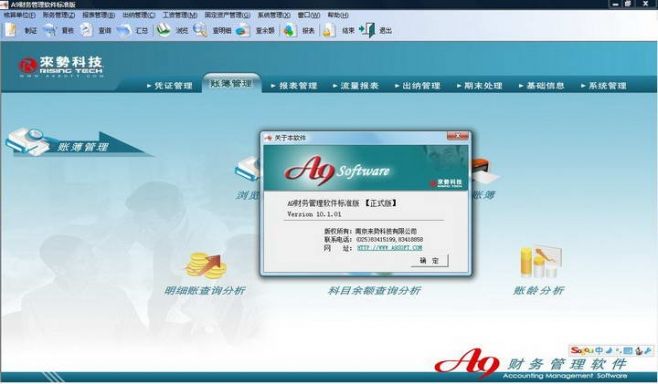
Task: Open the 报表 reports toolbar icon
Action: tap(290, 30)
